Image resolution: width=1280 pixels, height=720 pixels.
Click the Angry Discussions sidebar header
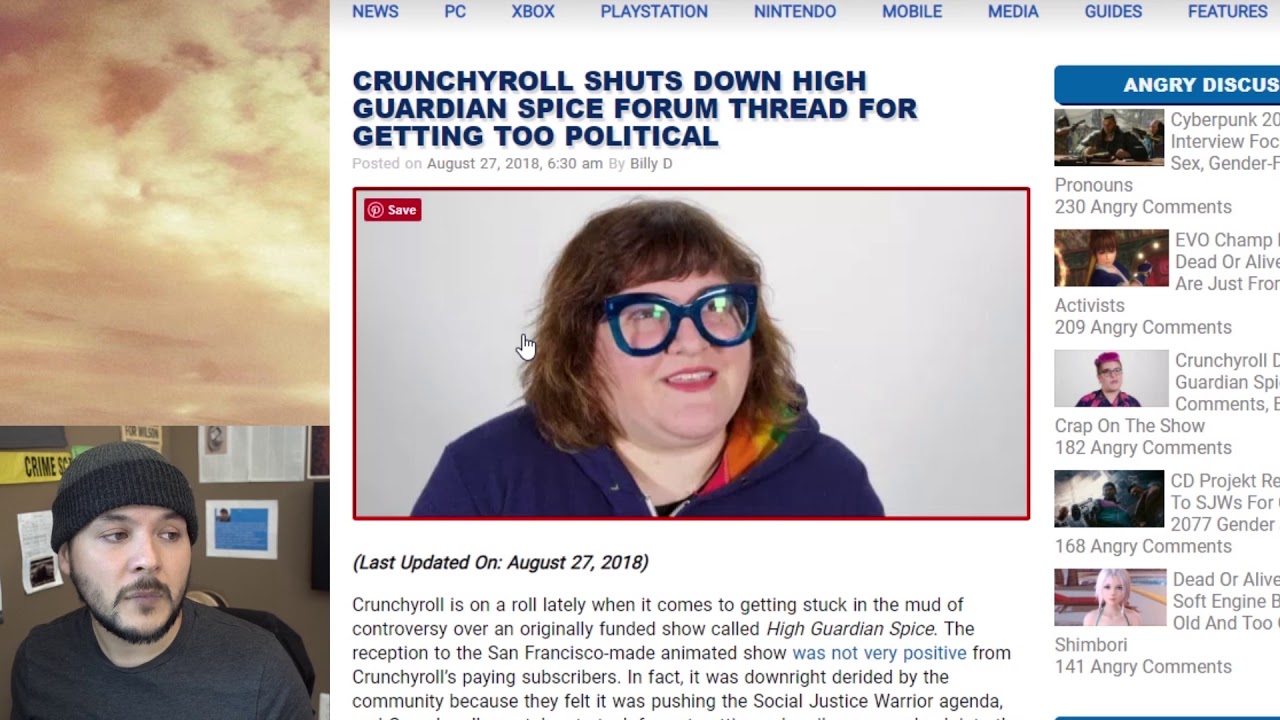pos(1167,85)
